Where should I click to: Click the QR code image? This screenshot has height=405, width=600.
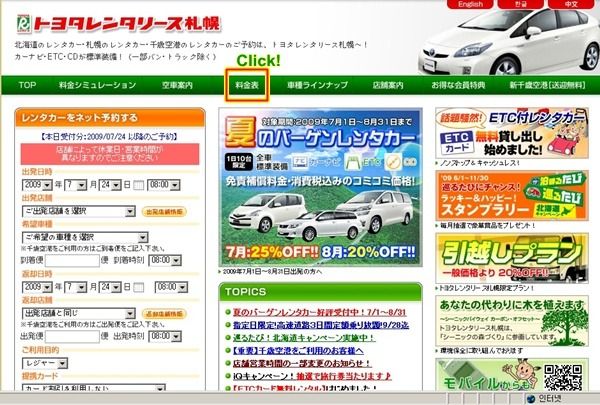click(x=563, y=377)
